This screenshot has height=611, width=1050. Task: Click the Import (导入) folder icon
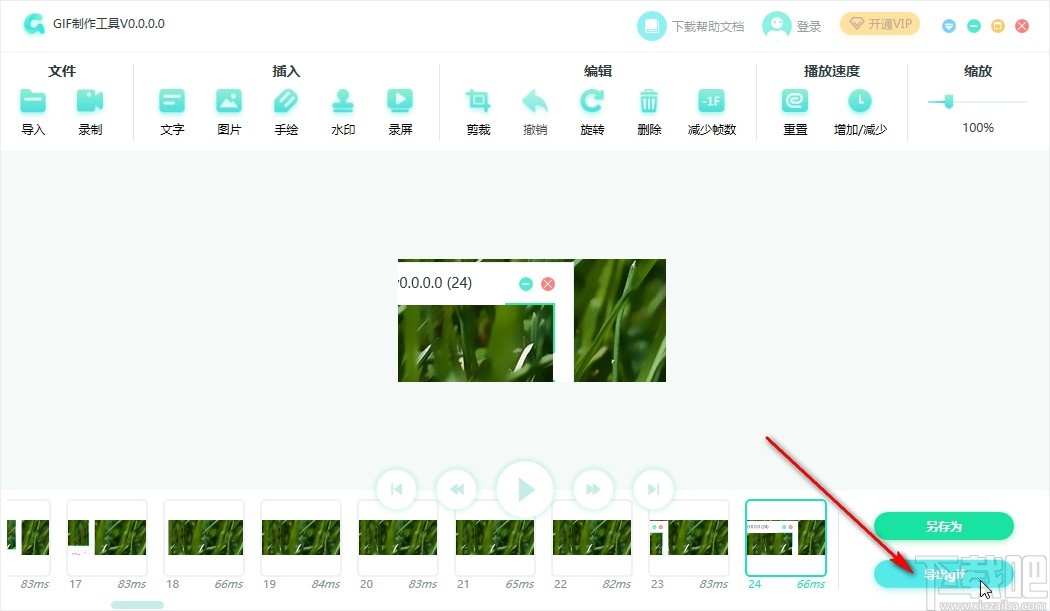pos(33,101)
